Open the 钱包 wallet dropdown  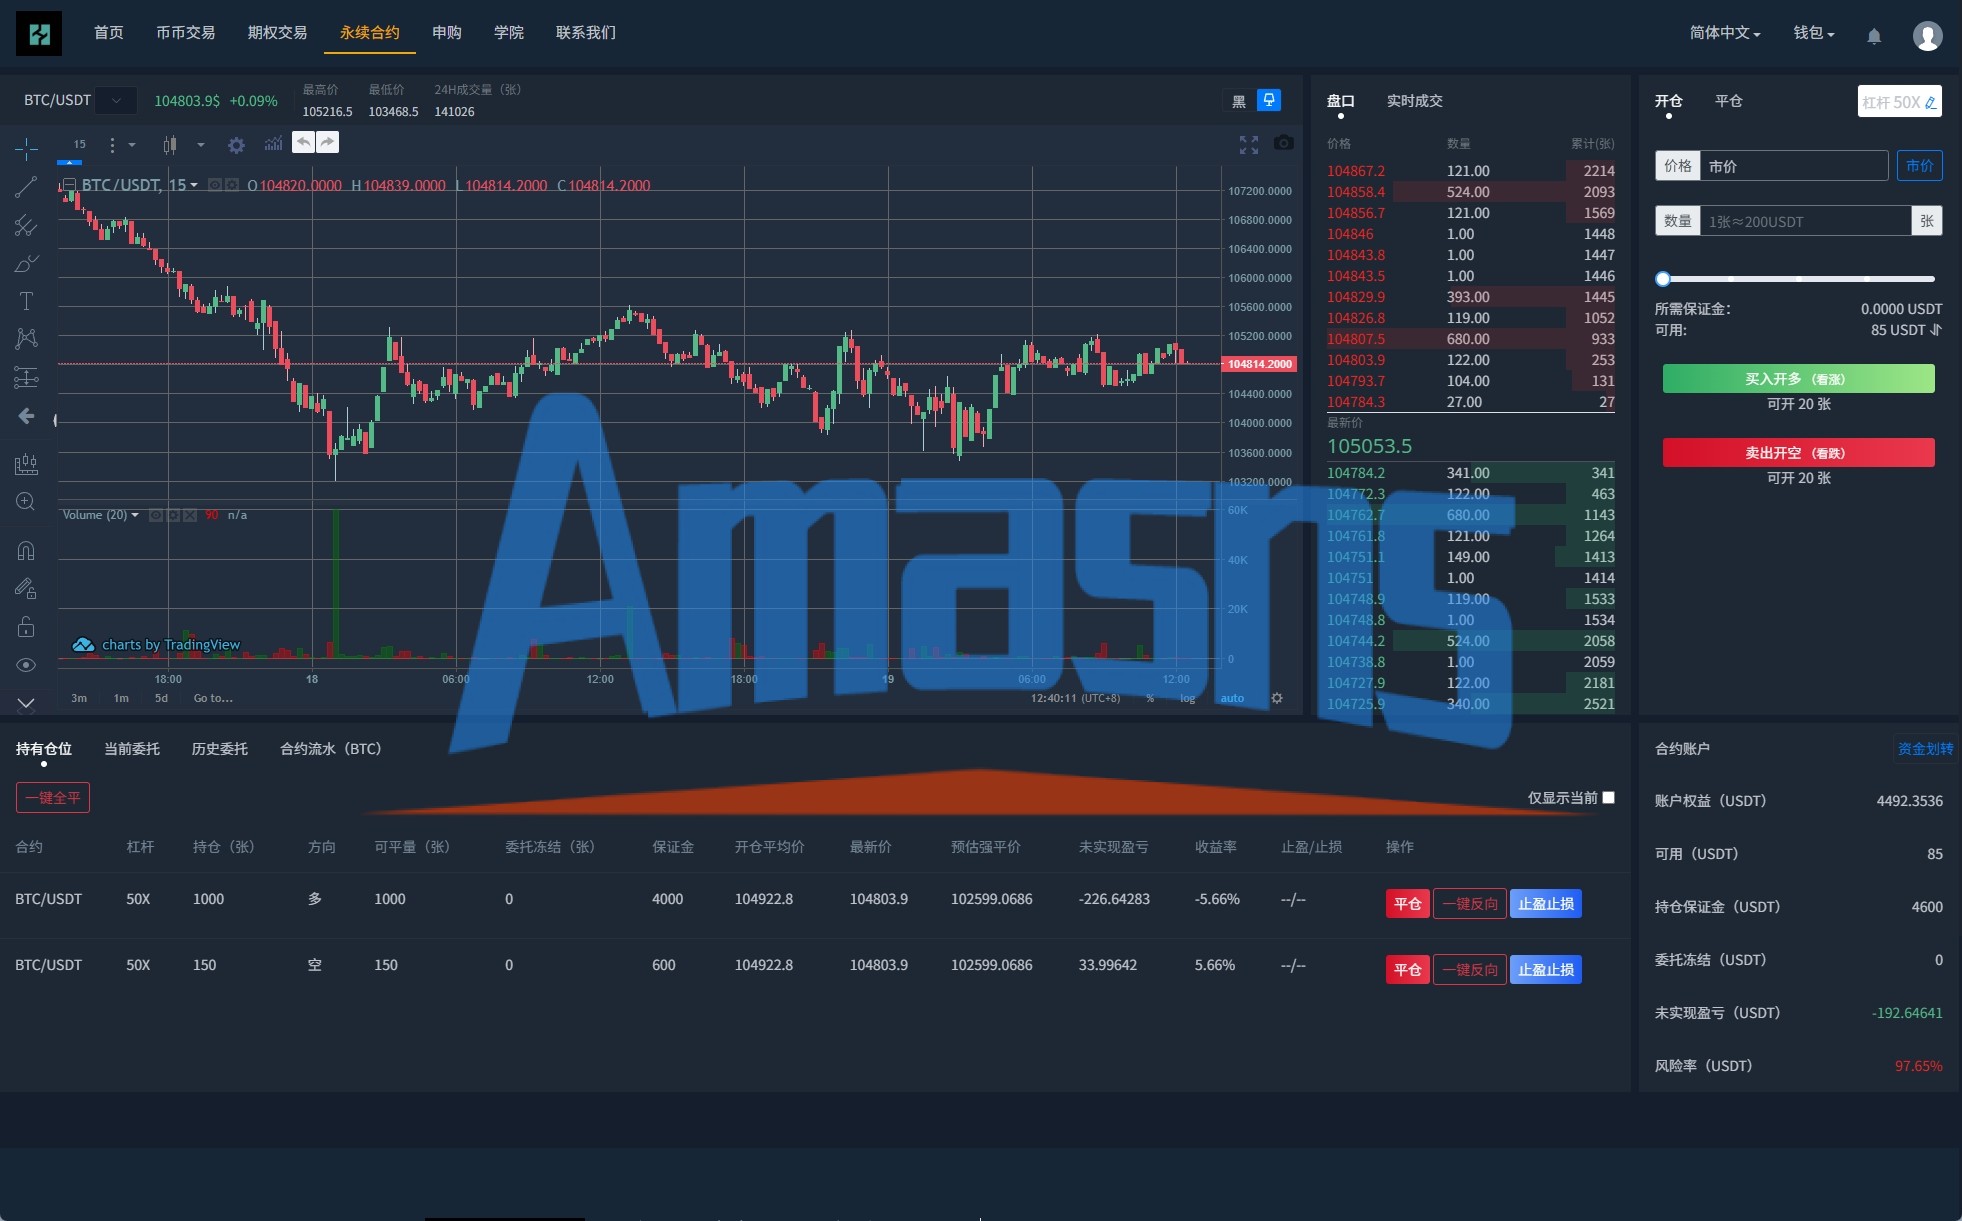click(x=1813, y=33)
